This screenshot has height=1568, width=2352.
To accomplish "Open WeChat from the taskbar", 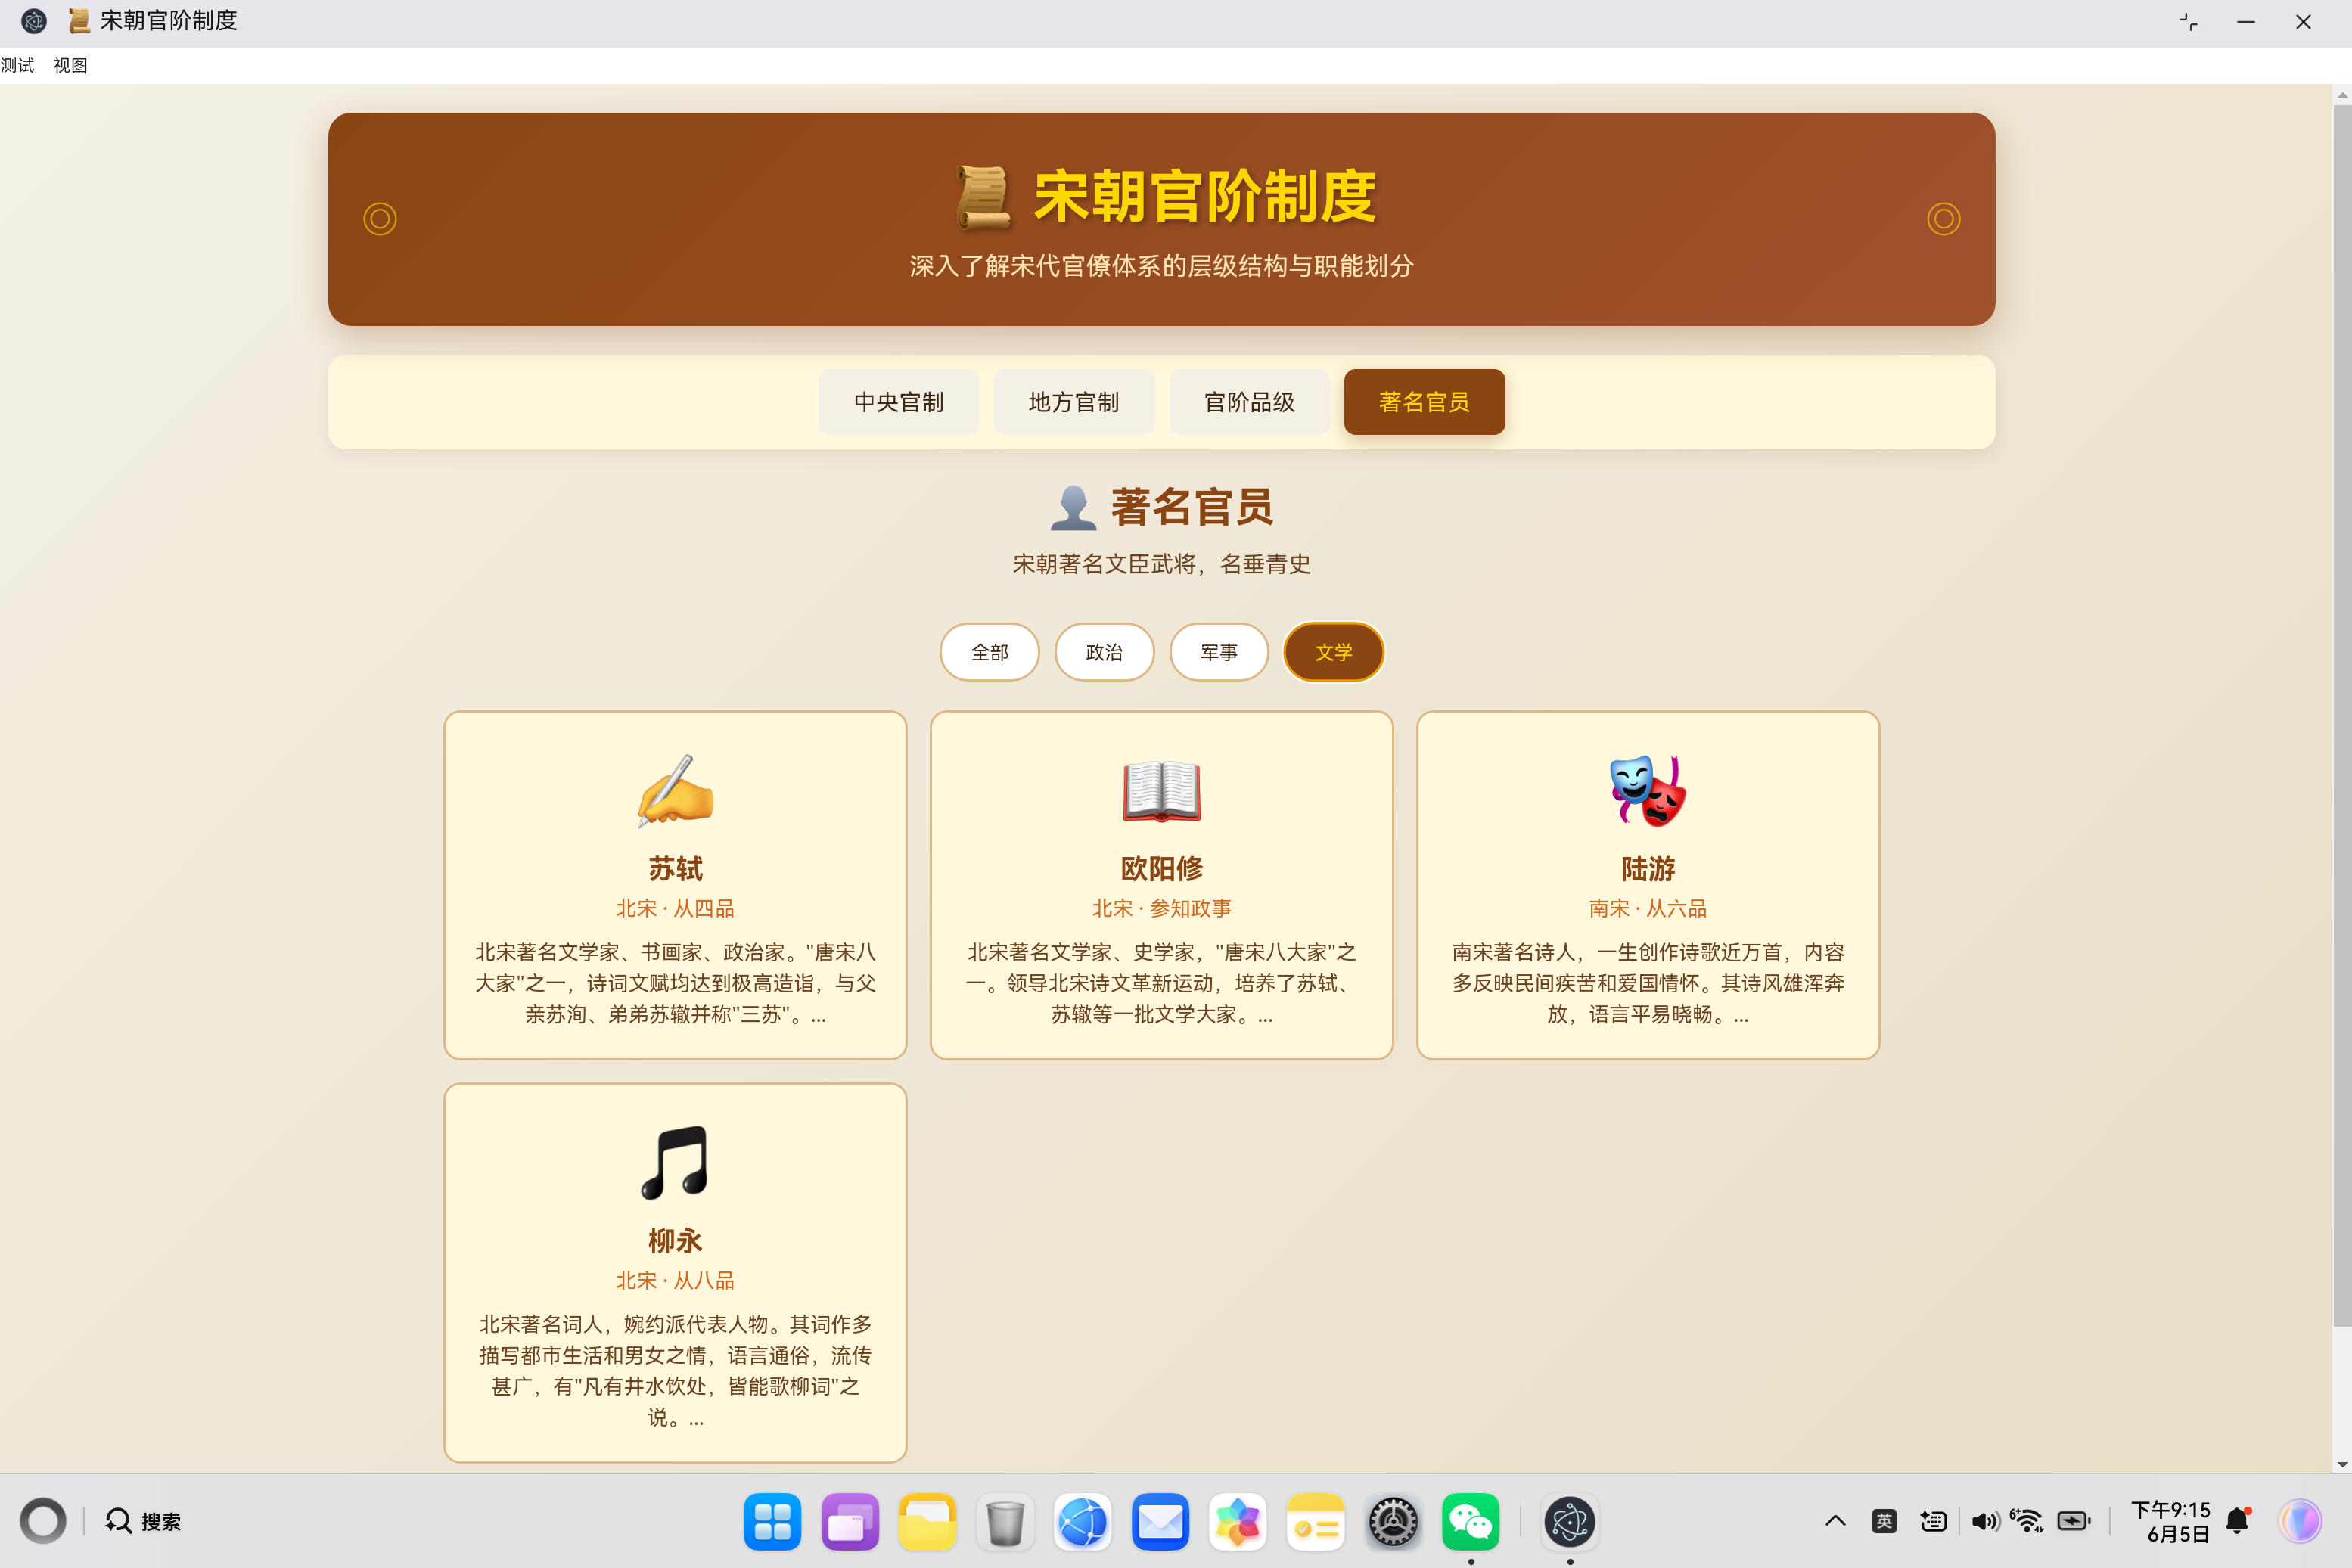I will tap(1470, 1522).
